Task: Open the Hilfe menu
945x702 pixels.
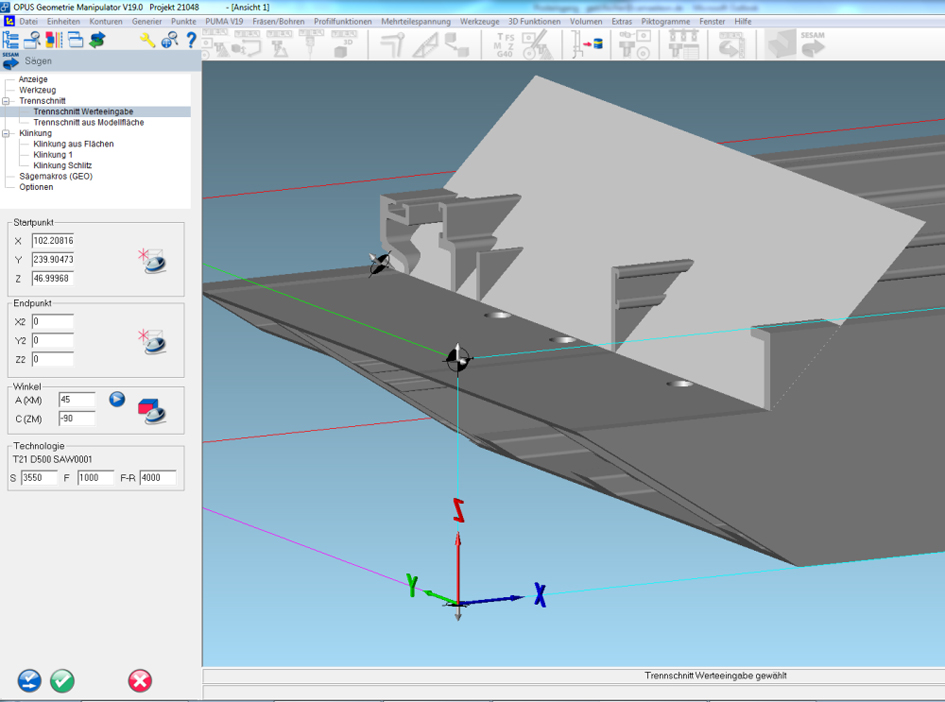Action: click(x=743, y=21)
